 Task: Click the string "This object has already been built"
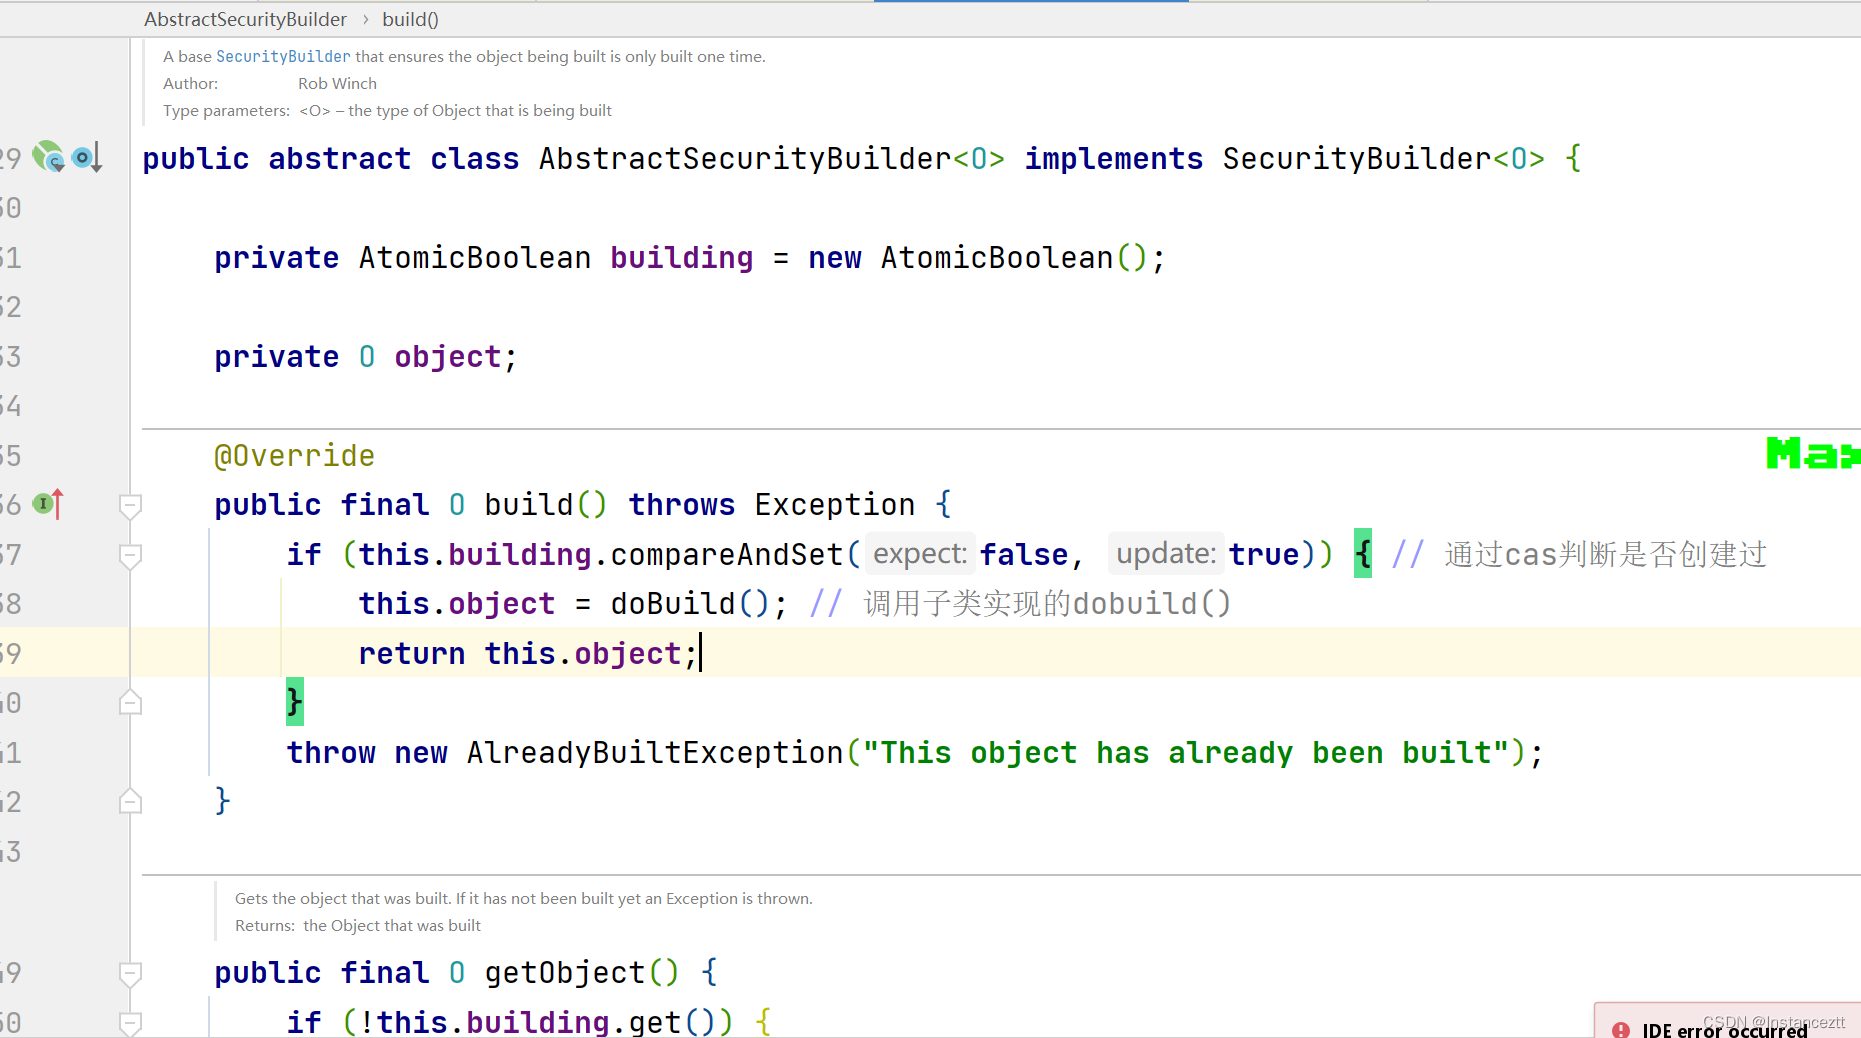click(1187, 753)
